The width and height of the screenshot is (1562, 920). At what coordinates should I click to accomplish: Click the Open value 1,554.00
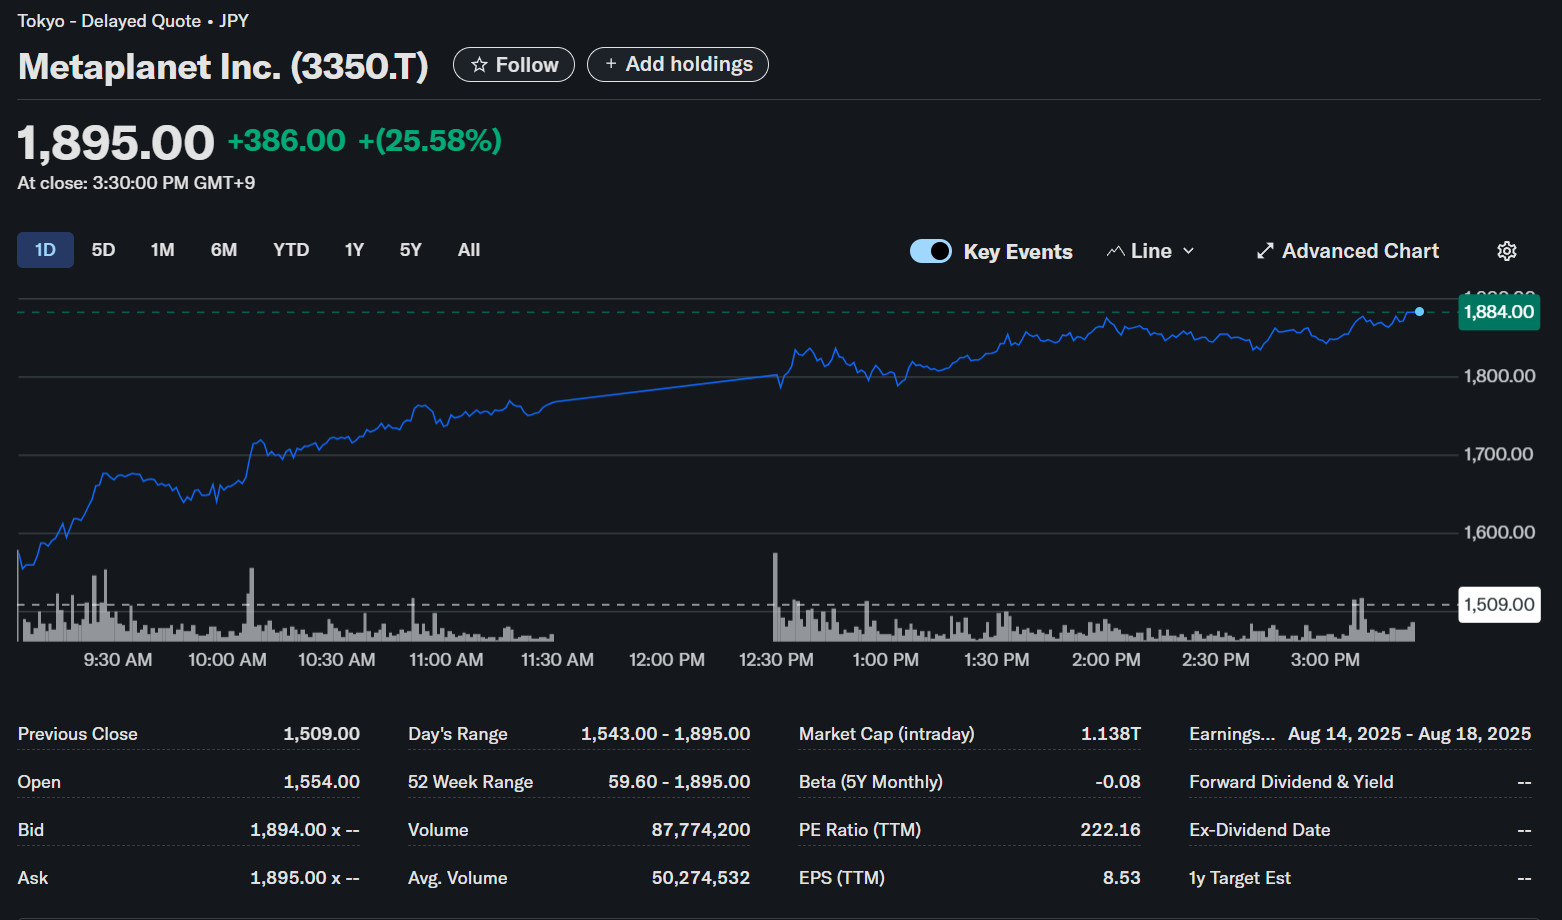click(x=321, y=782)
